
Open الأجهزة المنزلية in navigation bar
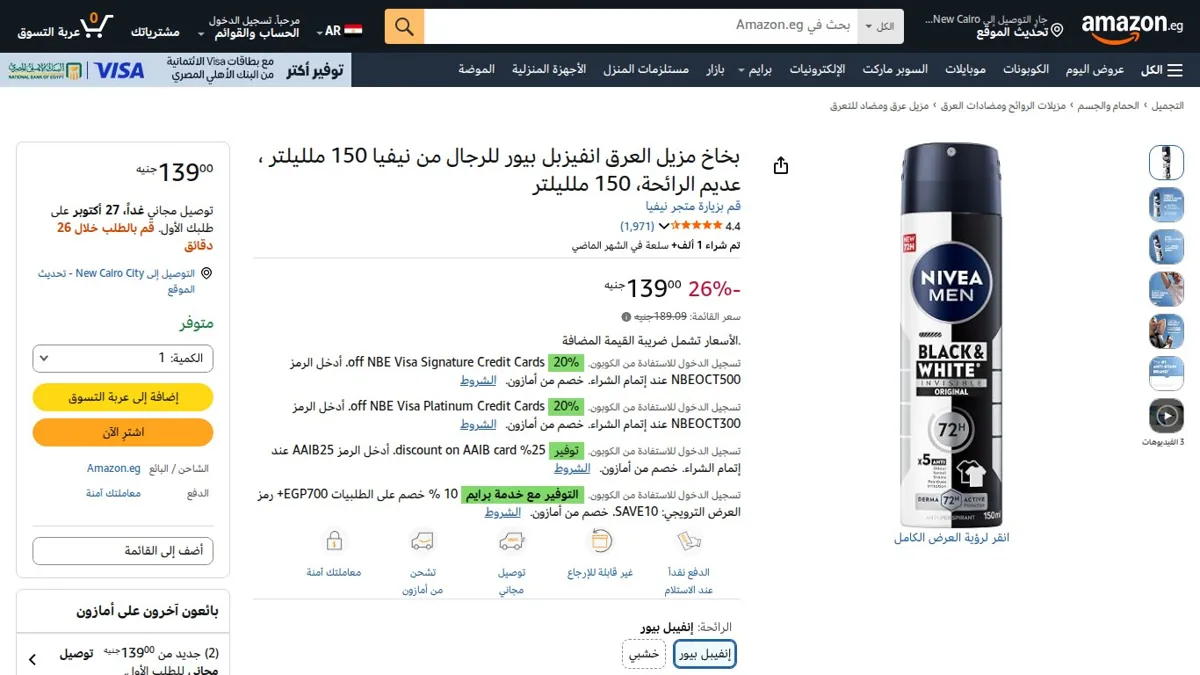549,70
